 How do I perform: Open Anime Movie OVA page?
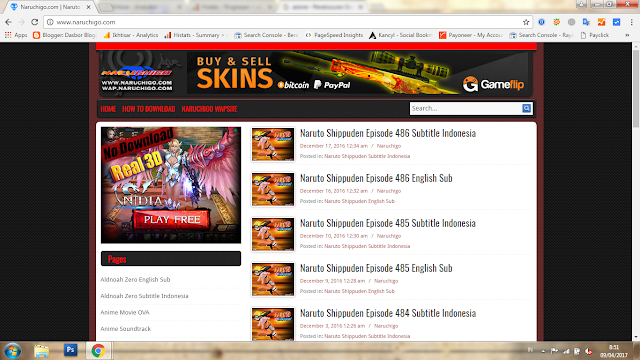point(125,312)
